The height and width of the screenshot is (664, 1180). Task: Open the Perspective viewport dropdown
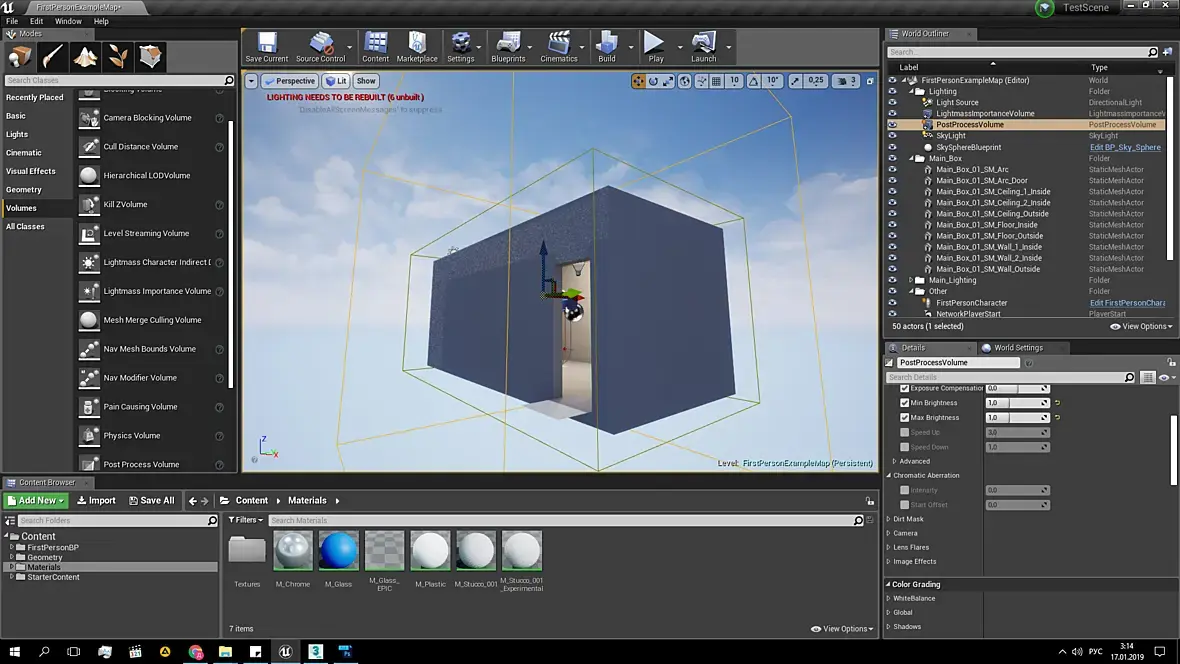coord(289,81)
